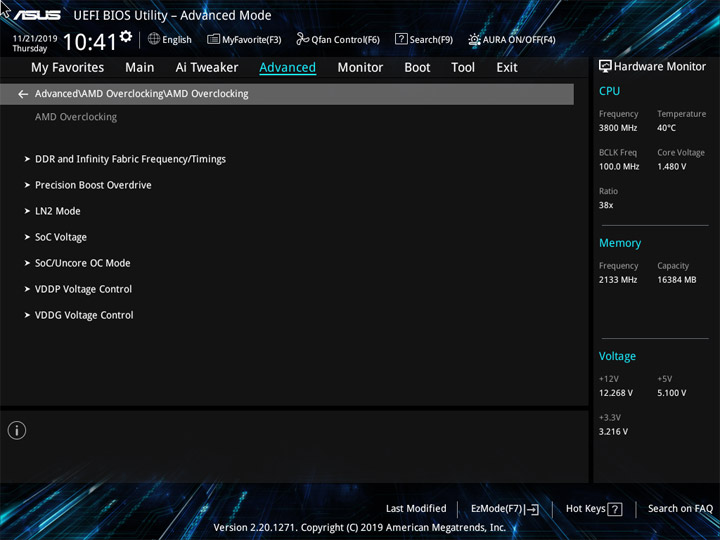
Task: Click the Hardware Monitor screen icon
Action: [605, 67]
